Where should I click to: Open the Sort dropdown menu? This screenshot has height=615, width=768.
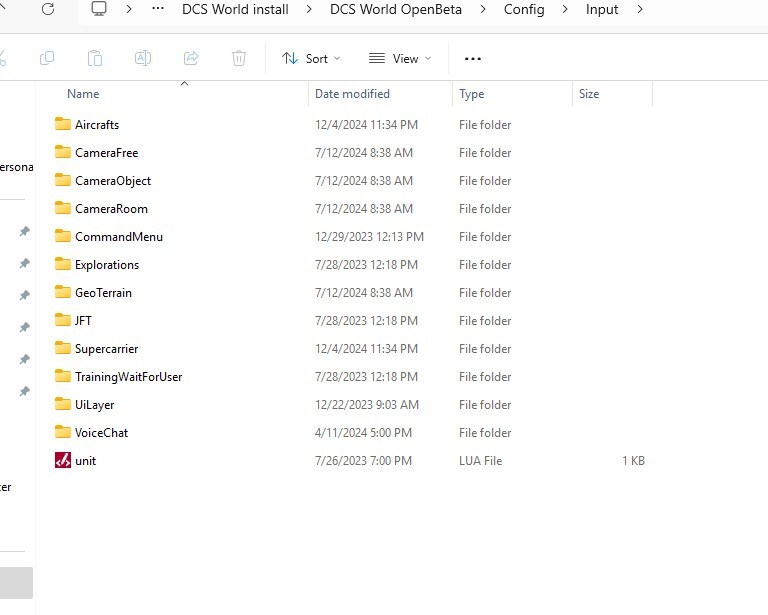point(311,59)
